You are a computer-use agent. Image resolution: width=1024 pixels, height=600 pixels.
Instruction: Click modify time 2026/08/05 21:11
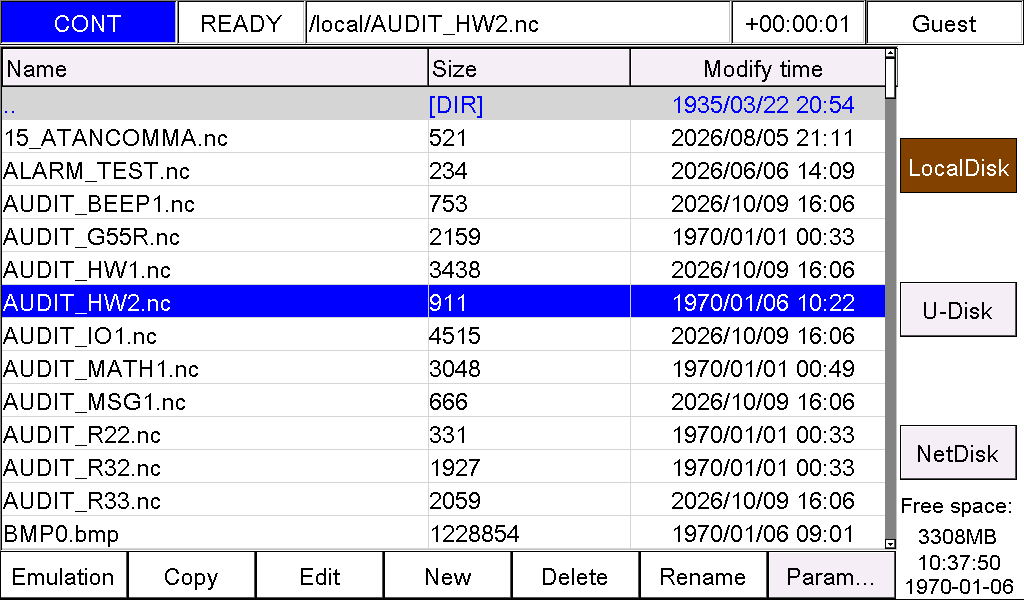click(x=763, y=138)
